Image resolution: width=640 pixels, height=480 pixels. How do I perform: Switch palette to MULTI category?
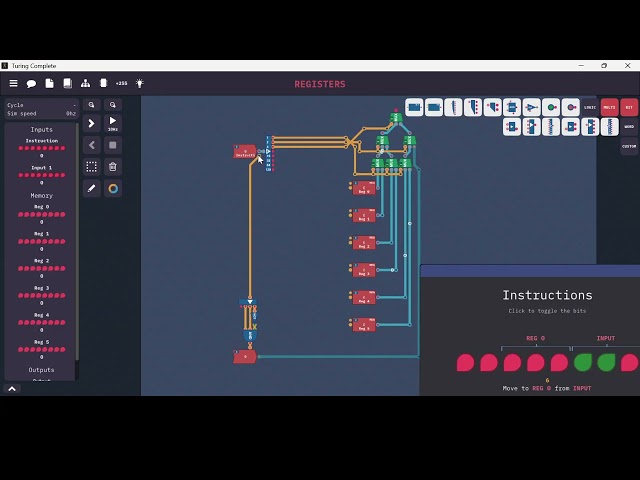(609, 107)
